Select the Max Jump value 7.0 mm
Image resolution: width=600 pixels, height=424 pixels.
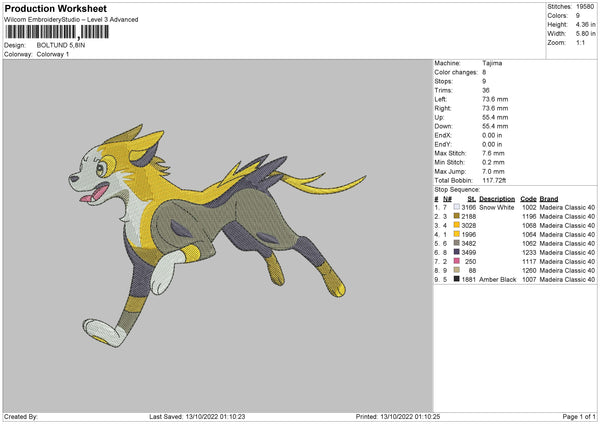click(493, 171)
